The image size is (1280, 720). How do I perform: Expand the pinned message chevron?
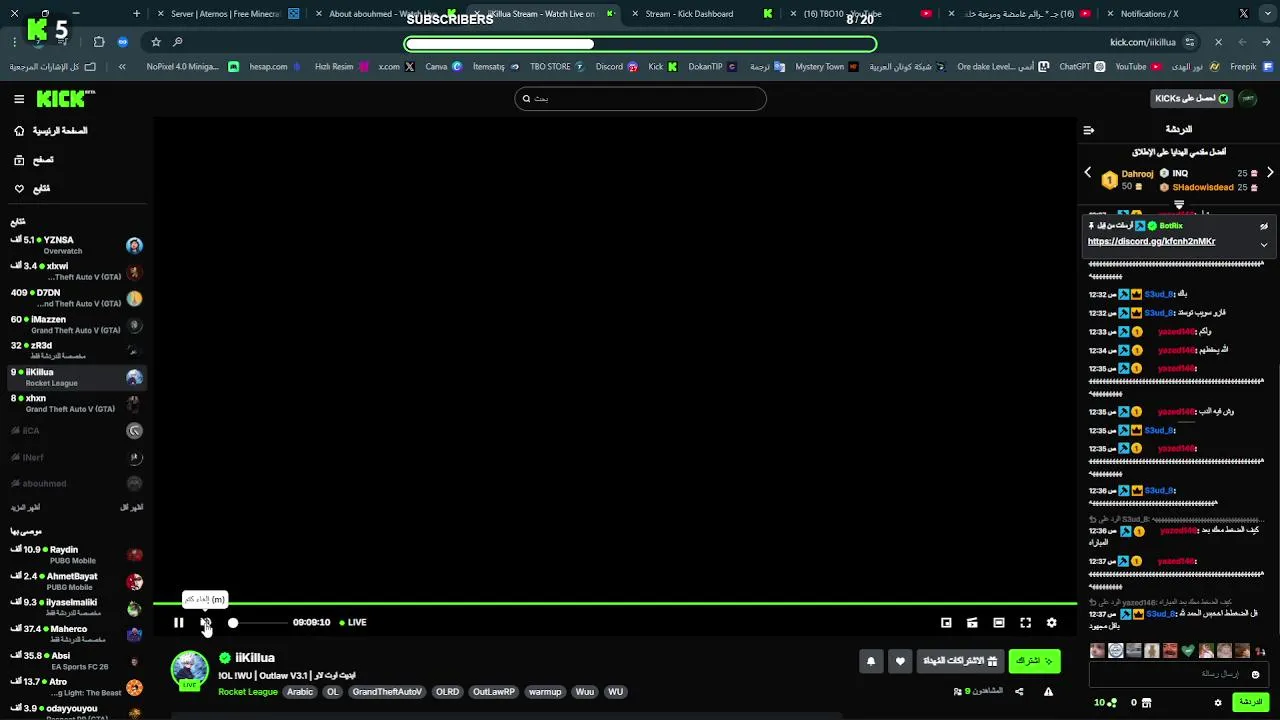coord(1264,244)
